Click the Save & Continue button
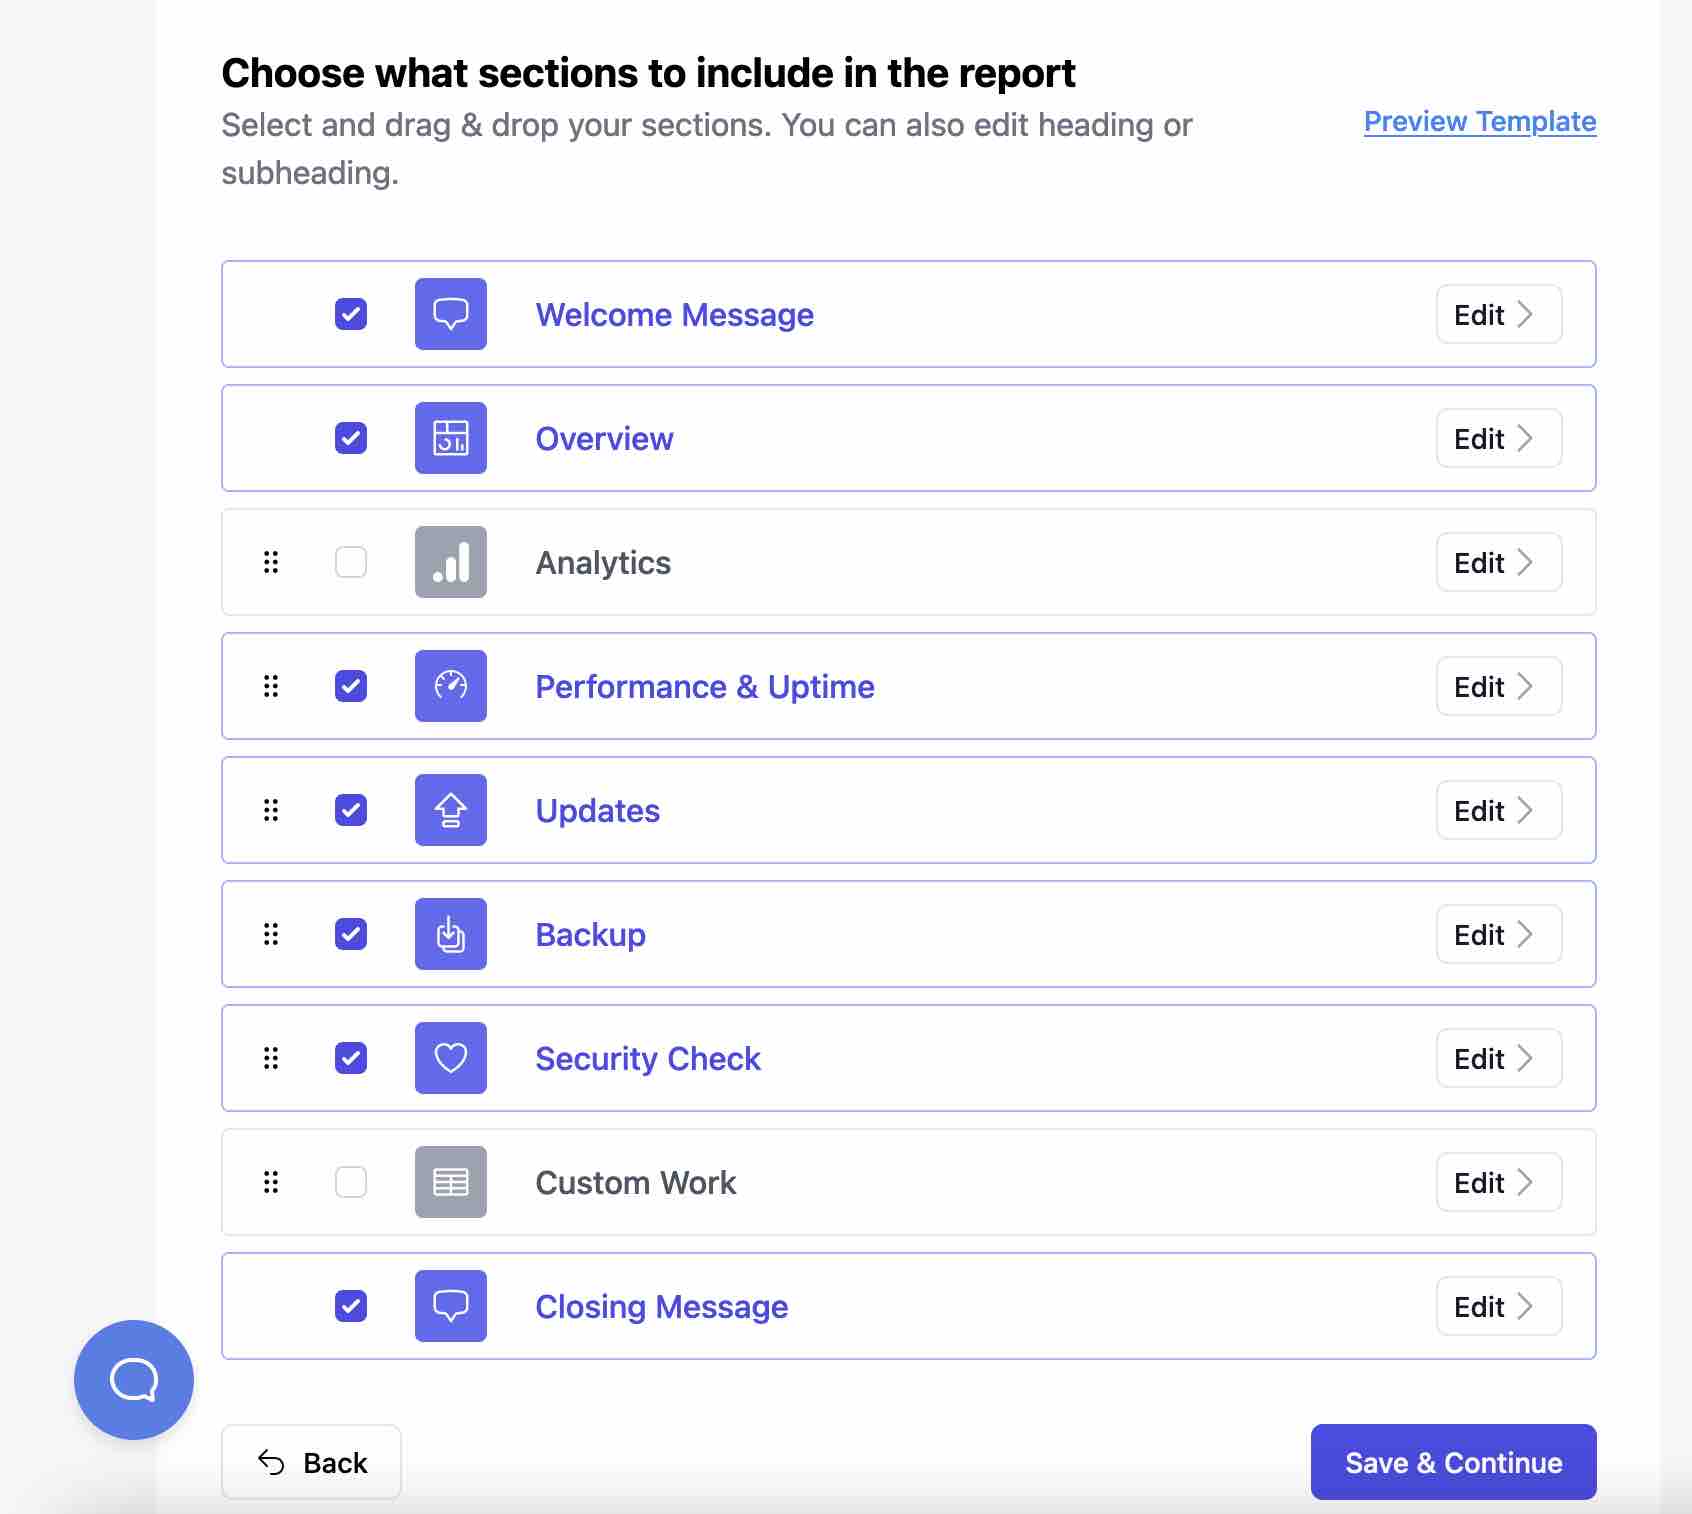Image resolution: width=1692 pixels, height=1514 pixels. (1451, 1462)
